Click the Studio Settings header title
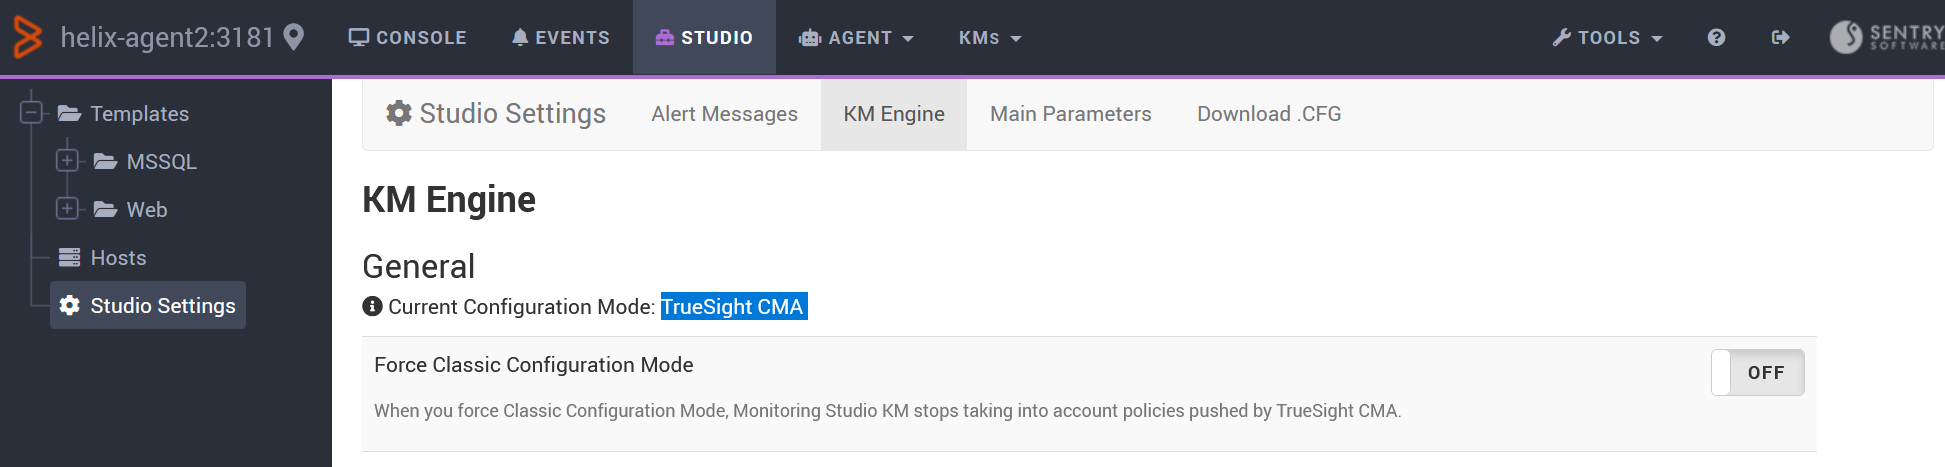 point(512,114)
